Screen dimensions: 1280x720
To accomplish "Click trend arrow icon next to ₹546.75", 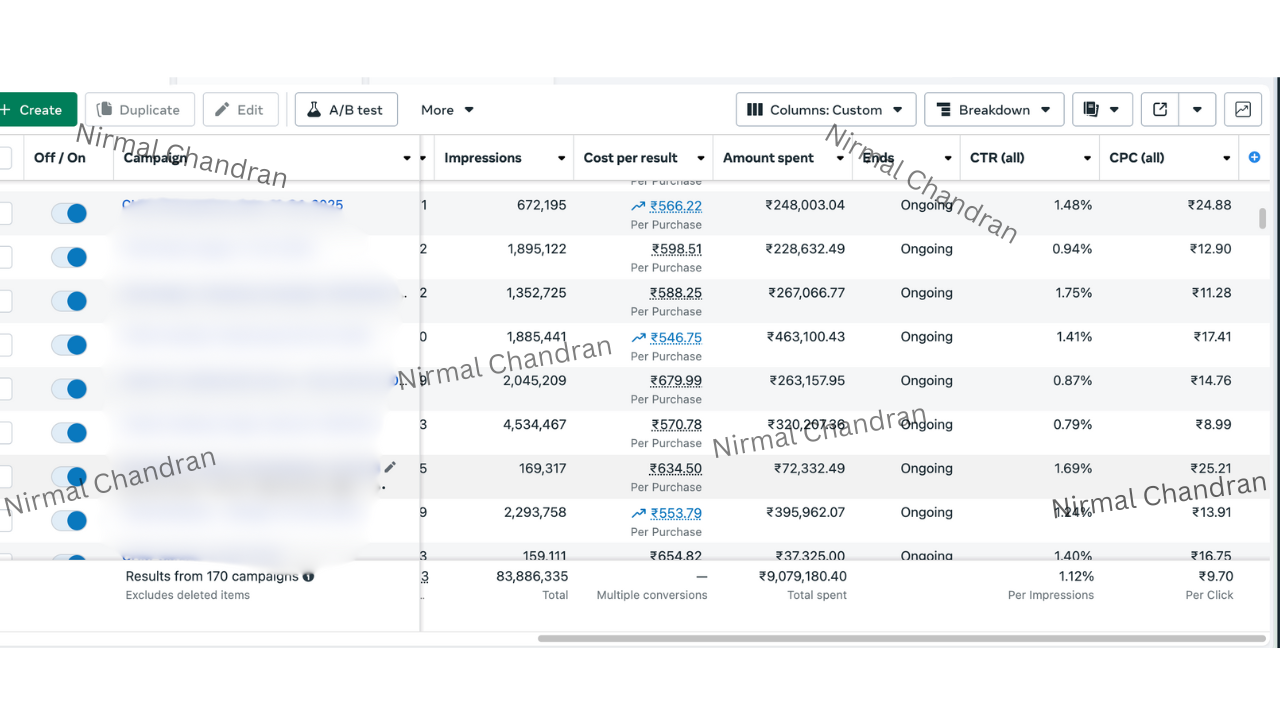I will tap(638, 338).
